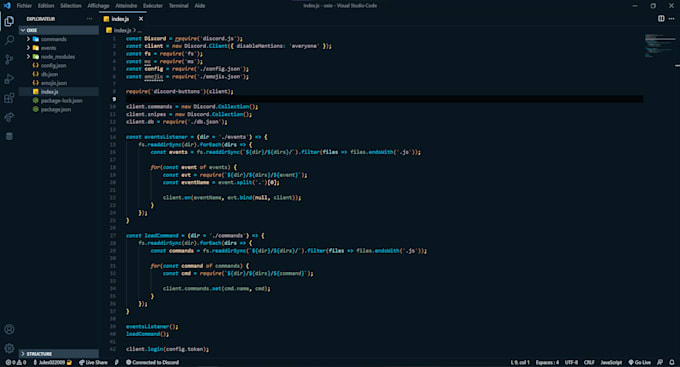680x367 pixels.
Task: Click the VS Code logo icon
Action: [x=7, y=6]
